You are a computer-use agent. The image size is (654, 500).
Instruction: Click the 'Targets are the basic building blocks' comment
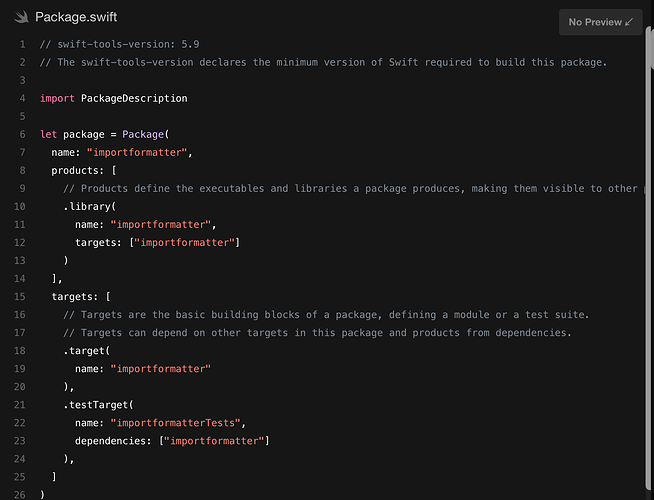(x=326, y=314)
